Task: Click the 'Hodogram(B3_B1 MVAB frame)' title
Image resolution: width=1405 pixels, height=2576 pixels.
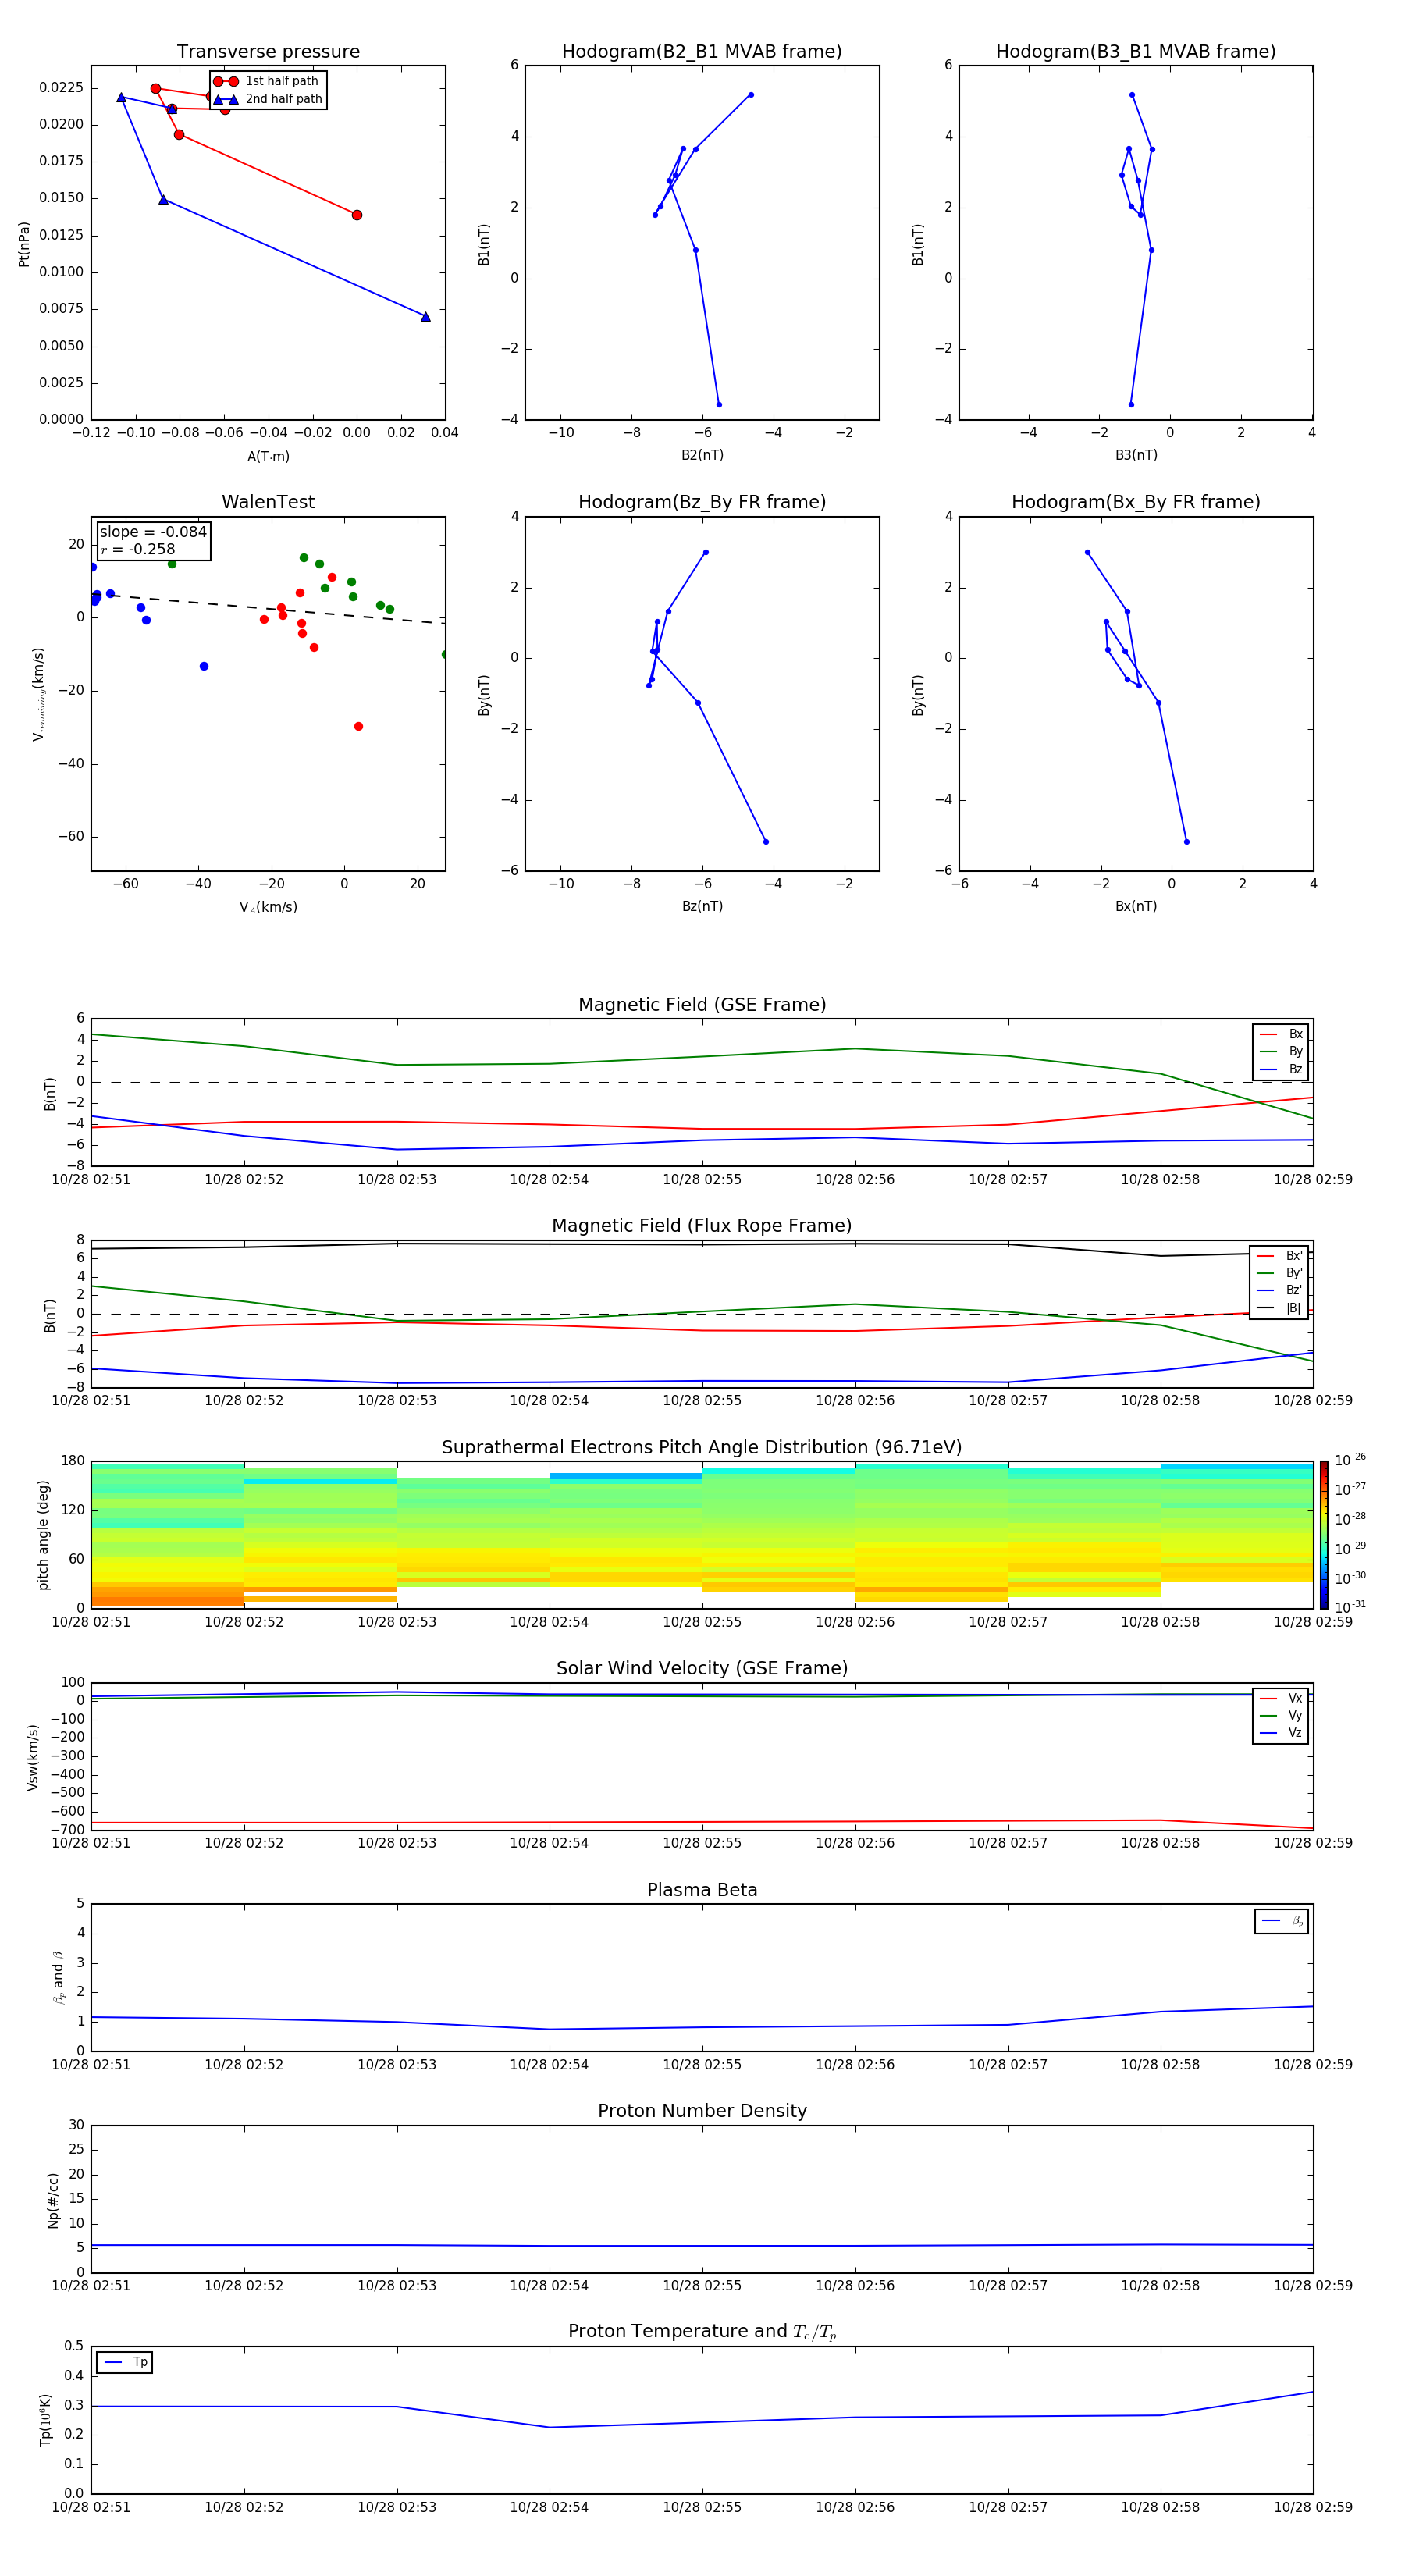Action: coord(1136,51)
